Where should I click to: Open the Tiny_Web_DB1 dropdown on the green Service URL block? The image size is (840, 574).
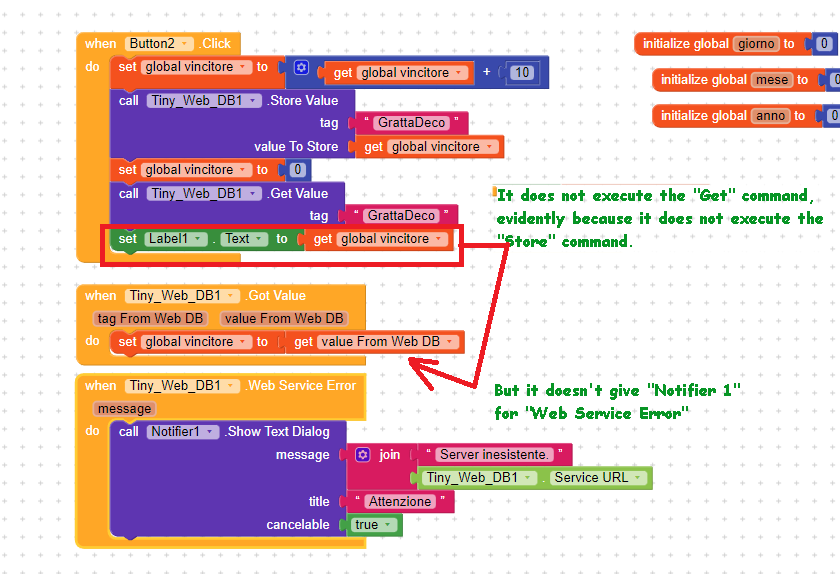click(x=528, y=478)
